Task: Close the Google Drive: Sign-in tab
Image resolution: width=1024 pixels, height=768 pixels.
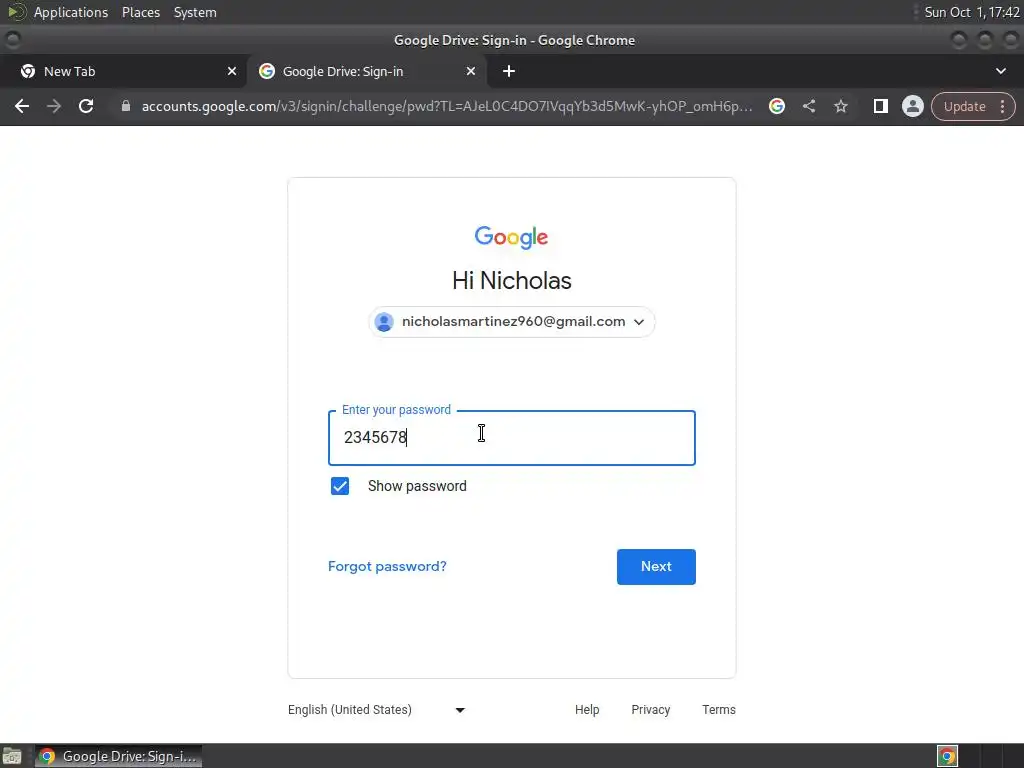Action: [471, 71]
